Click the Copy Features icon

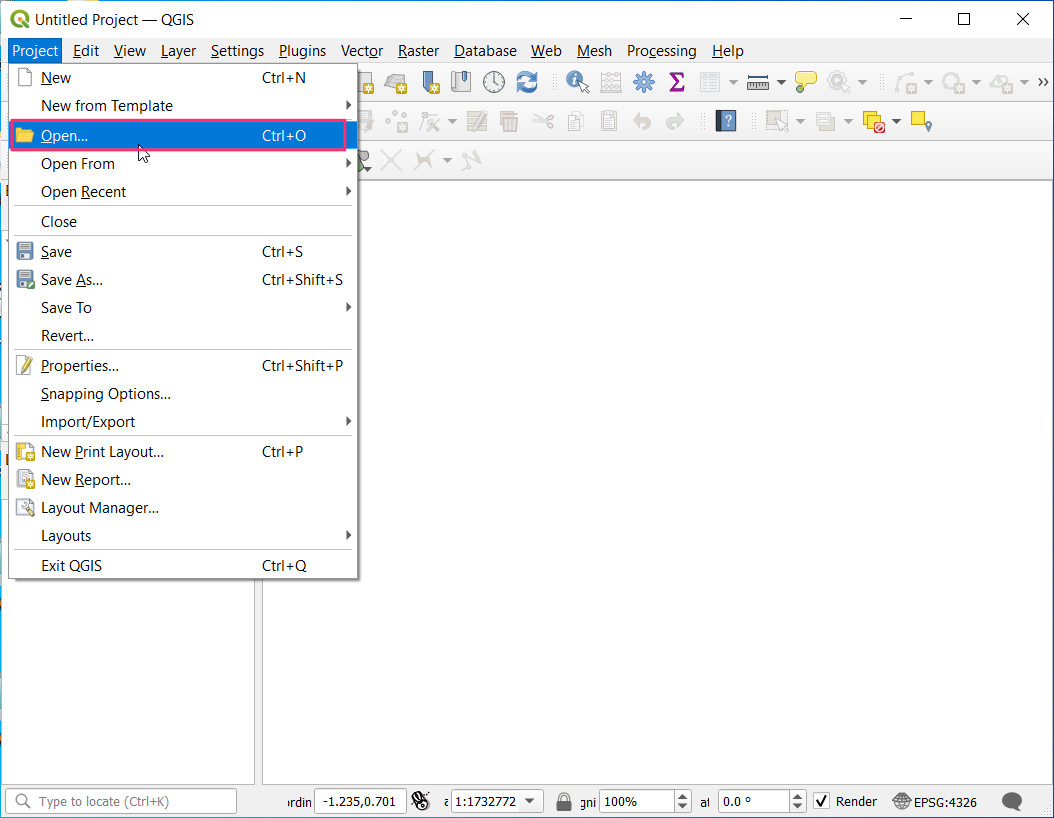[575, 122]
